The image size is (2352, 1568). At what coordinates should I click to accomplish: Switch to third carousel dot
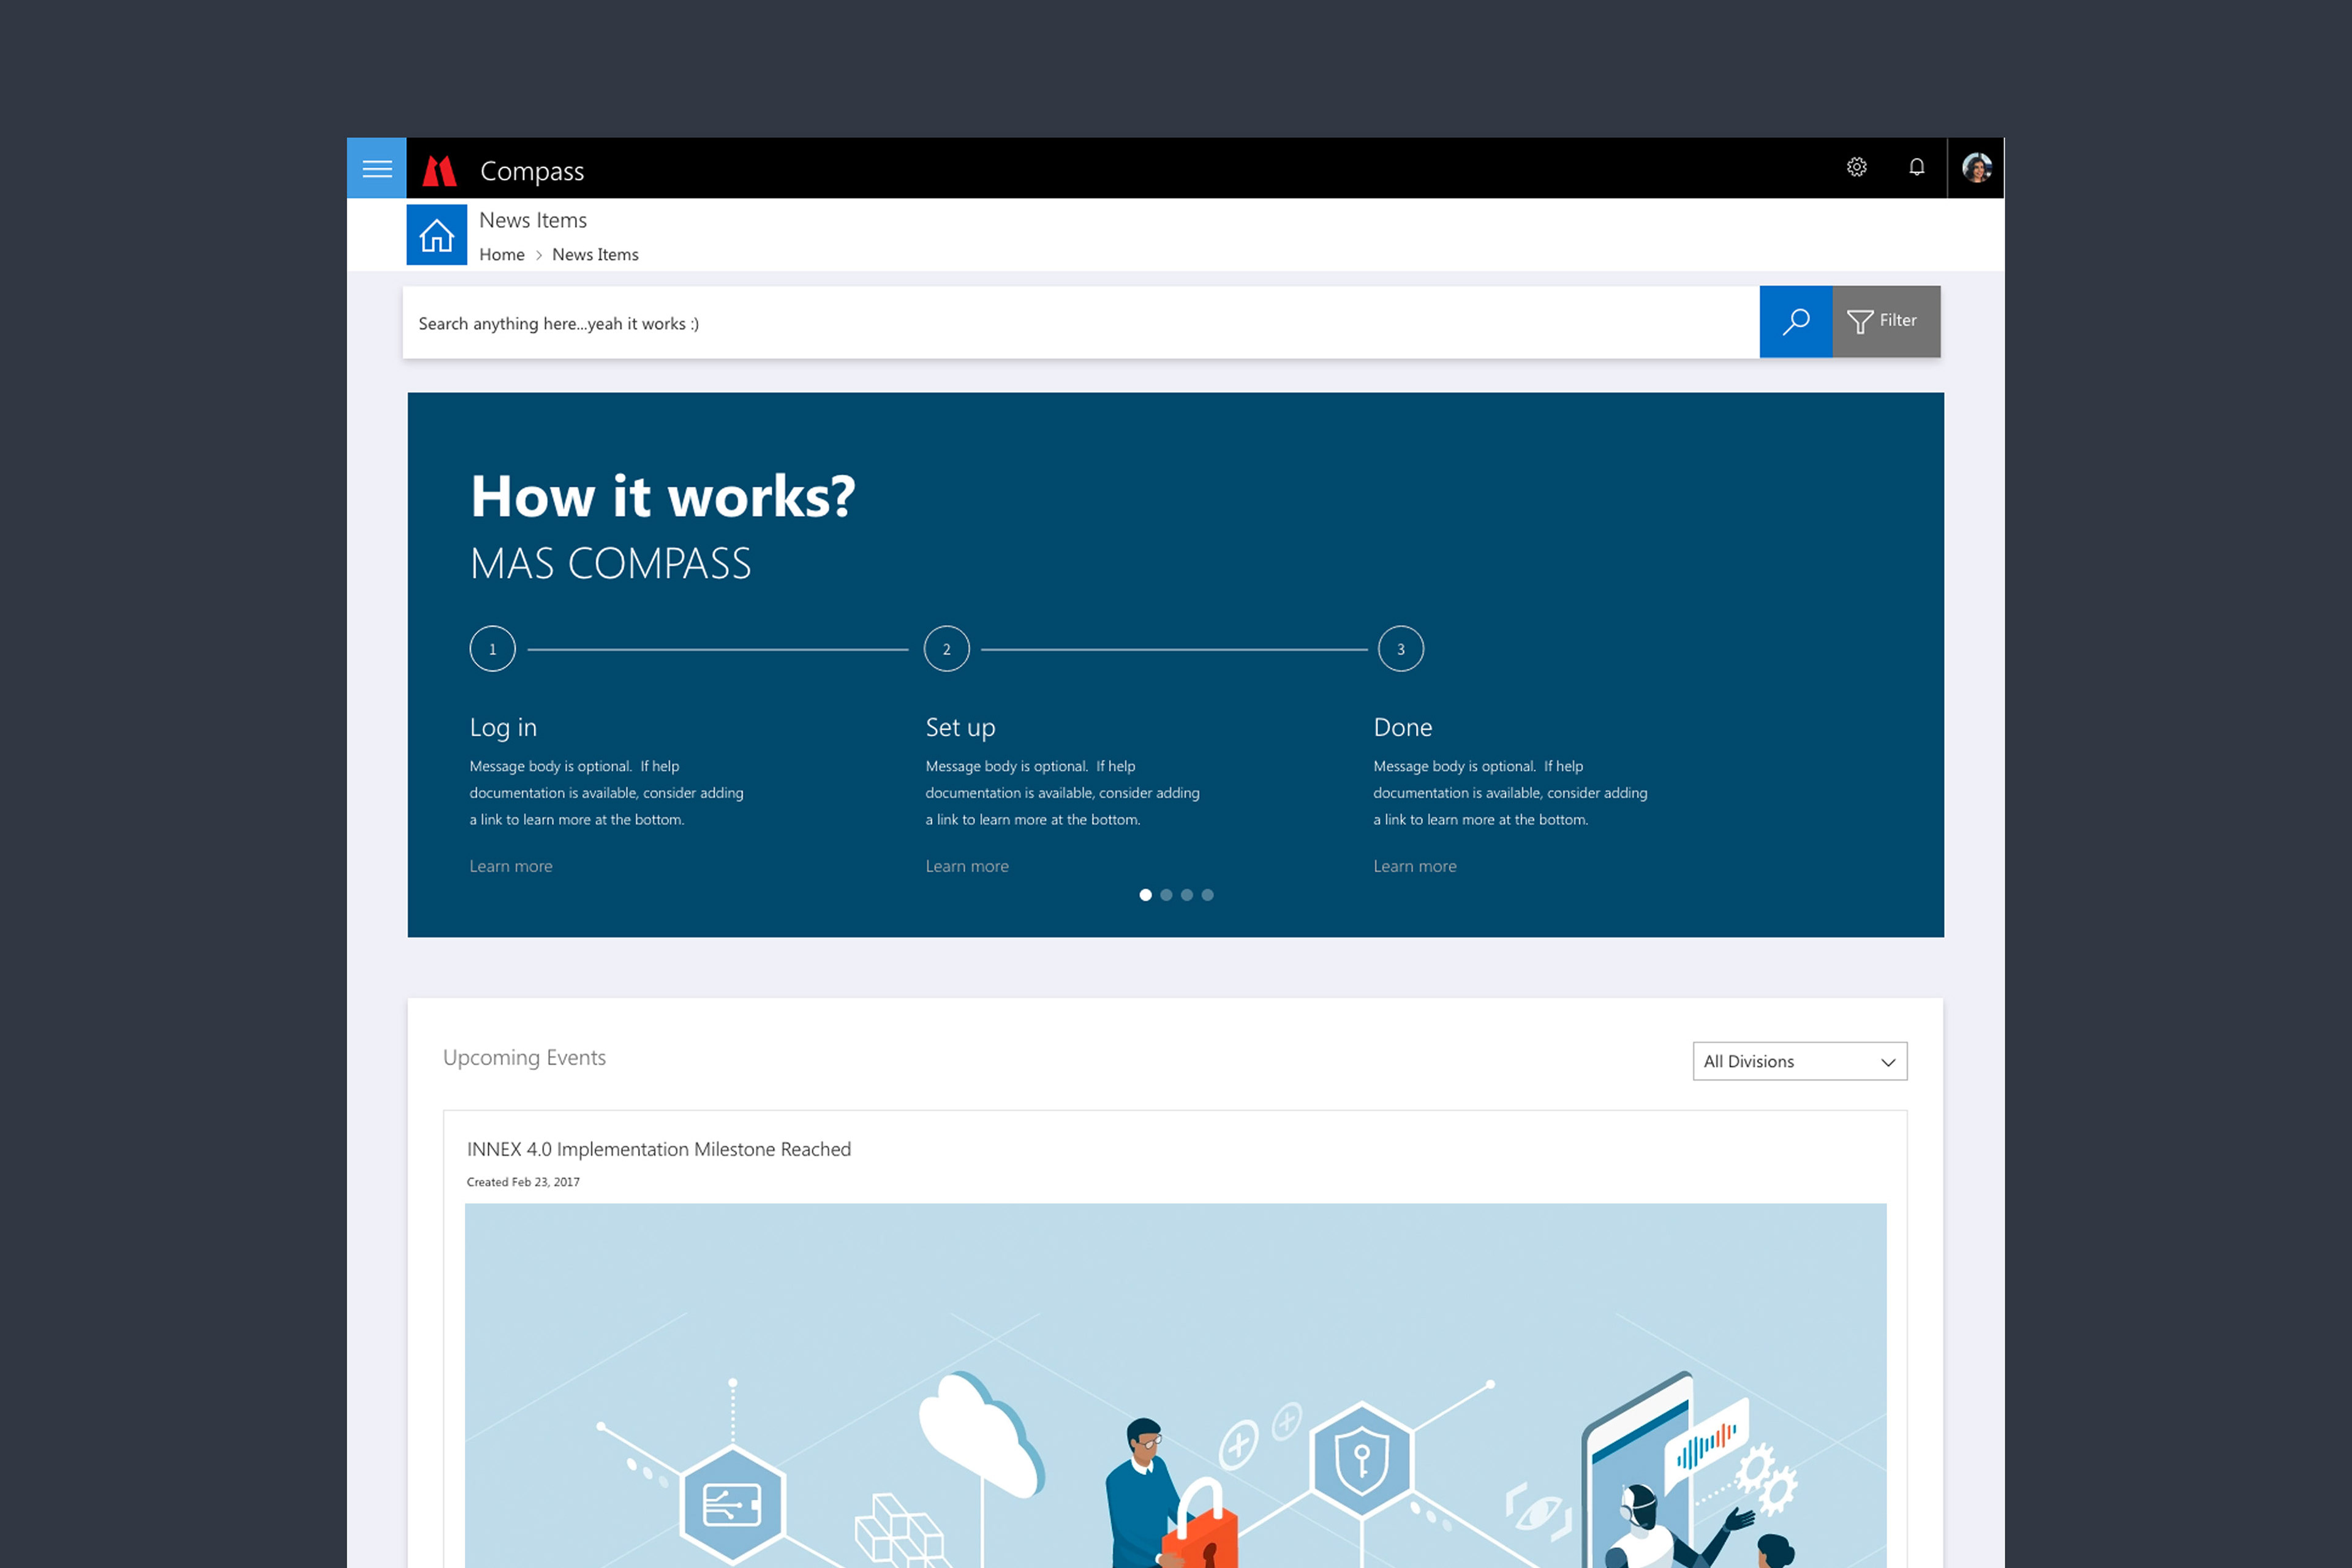click(x=1187, y=895)
